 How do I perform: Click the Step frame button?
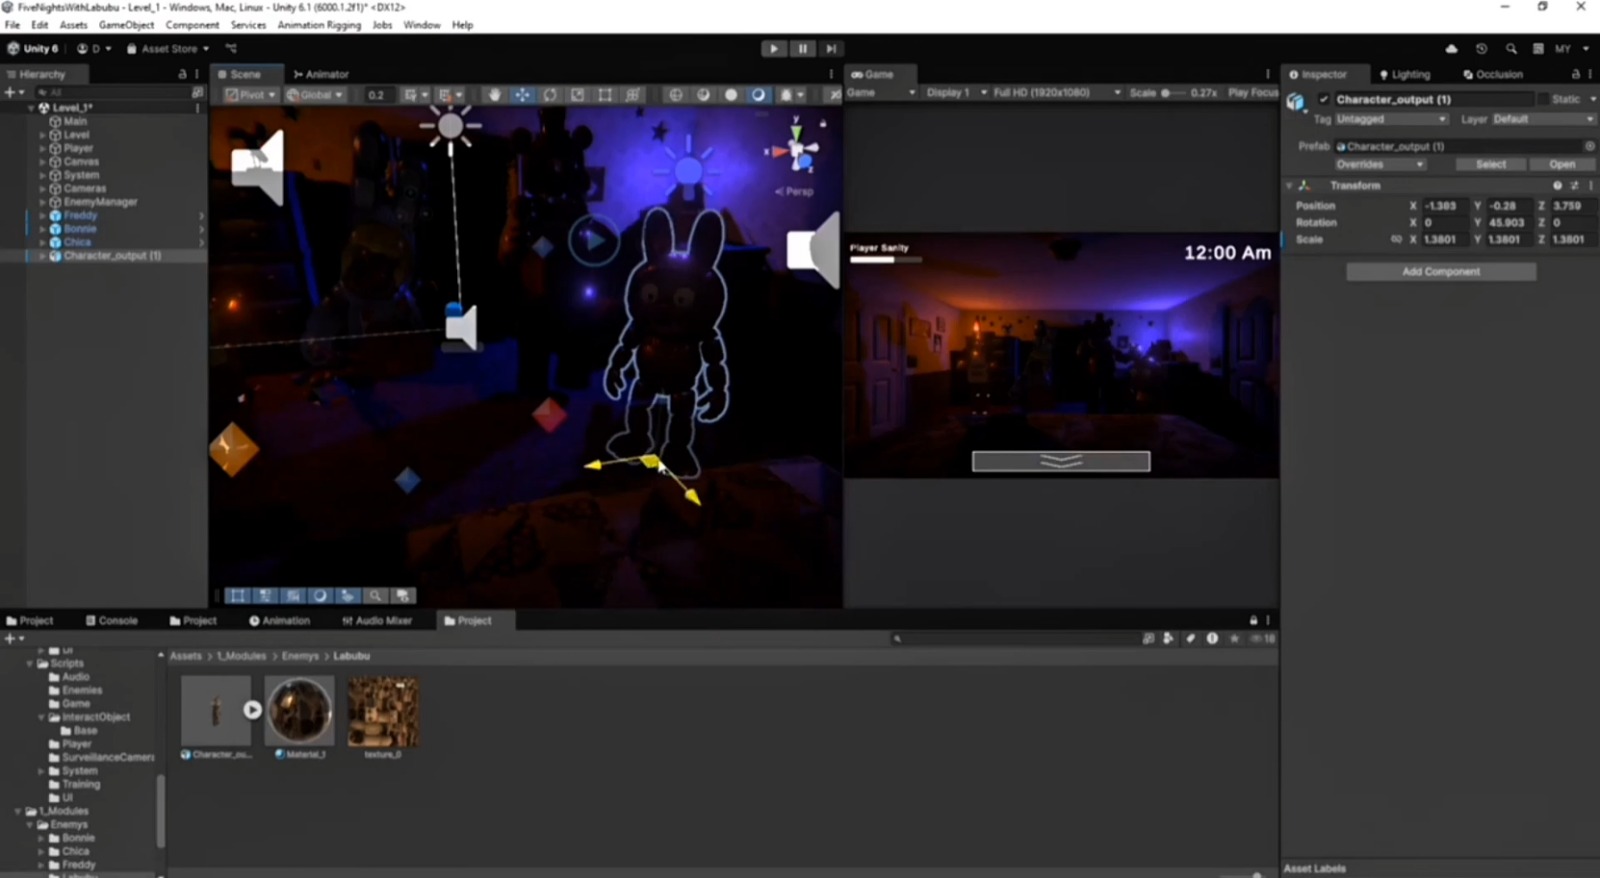830,48
